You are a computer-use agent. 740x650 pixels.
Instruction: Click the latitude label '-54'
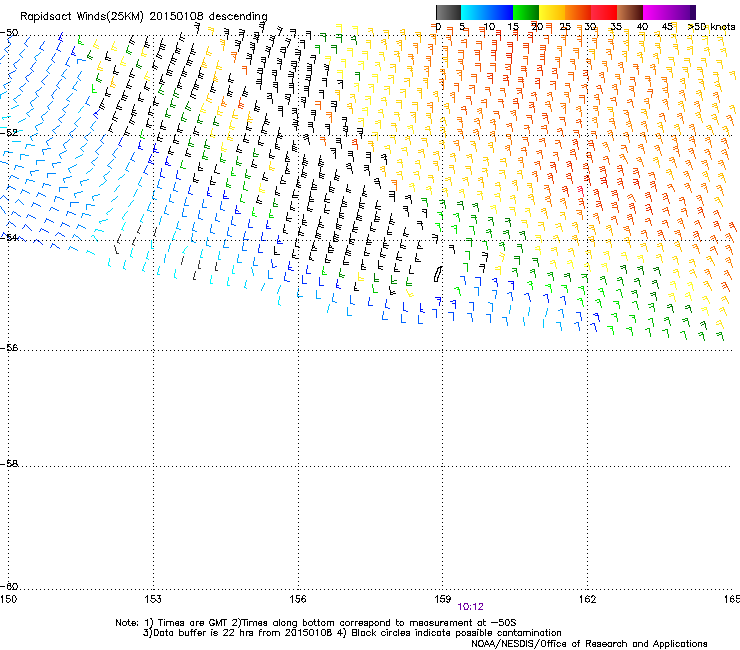pyautogui.click(x=9, y=237)
